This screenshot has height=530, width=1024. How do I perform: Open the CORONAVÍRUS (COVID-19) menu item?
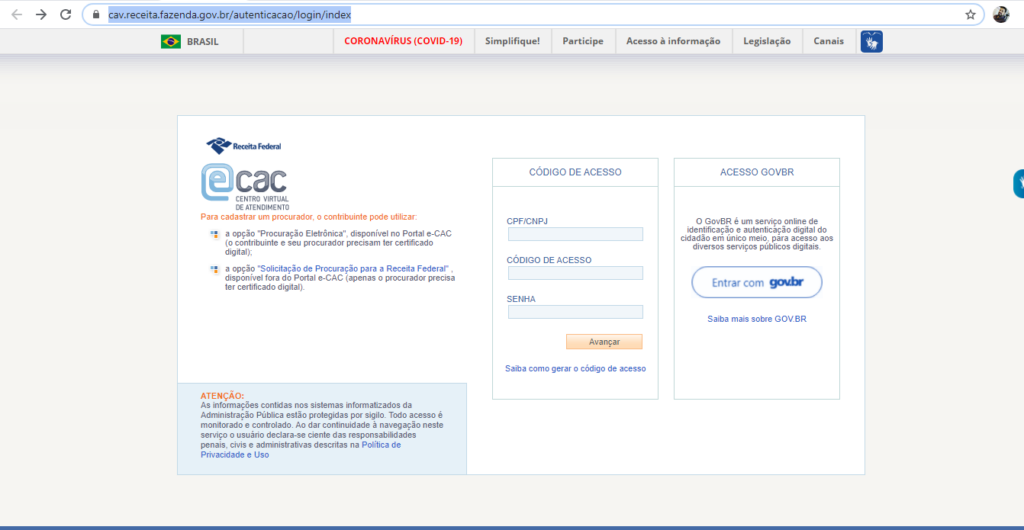[x=403, y=41]
